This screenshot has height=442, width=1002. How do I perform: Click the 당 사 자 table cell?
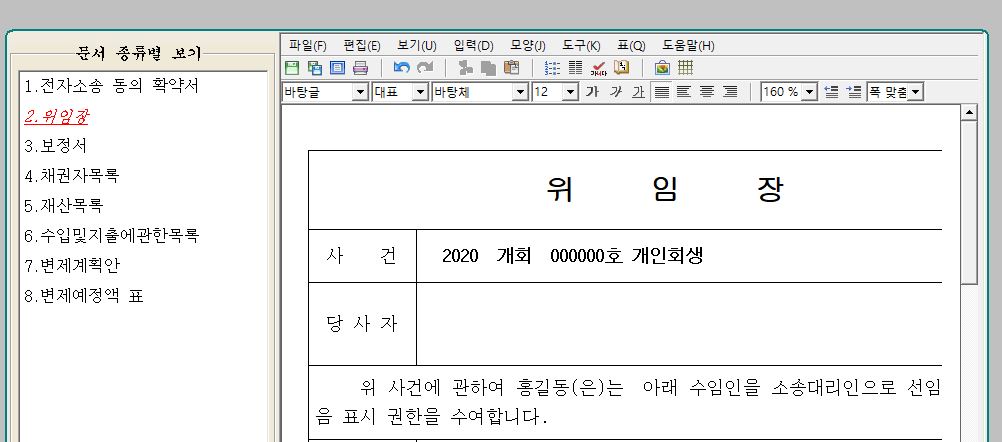point(362,324)
